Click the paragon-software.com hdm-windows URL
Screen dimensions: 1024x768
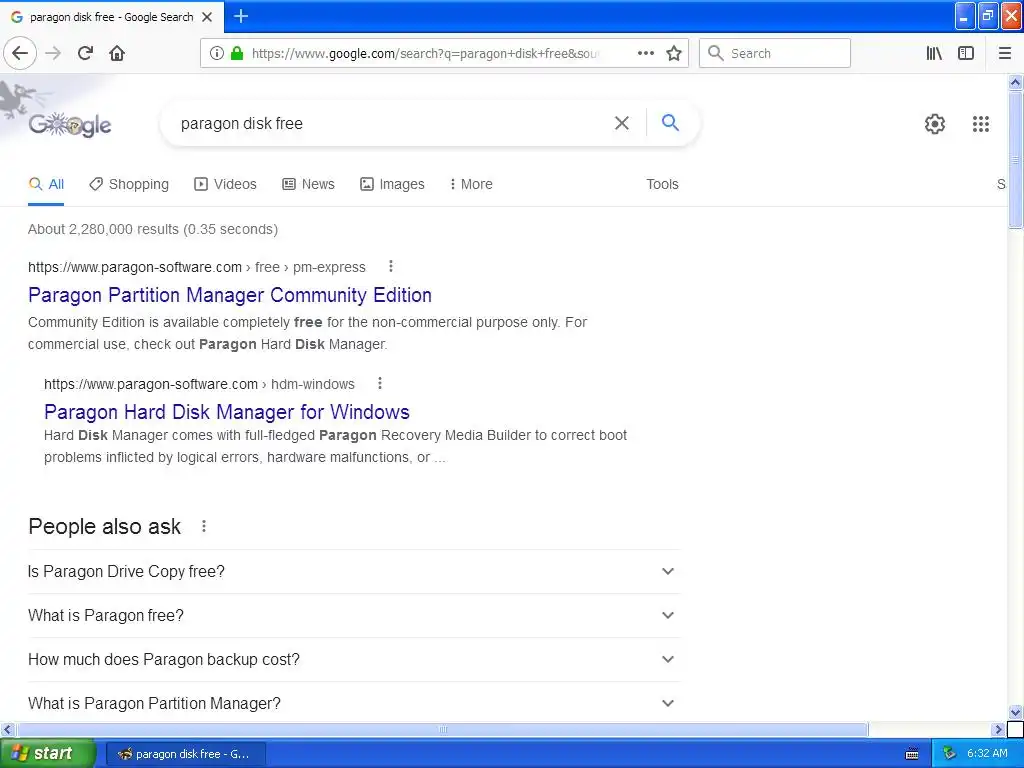(x=199, y=384)
